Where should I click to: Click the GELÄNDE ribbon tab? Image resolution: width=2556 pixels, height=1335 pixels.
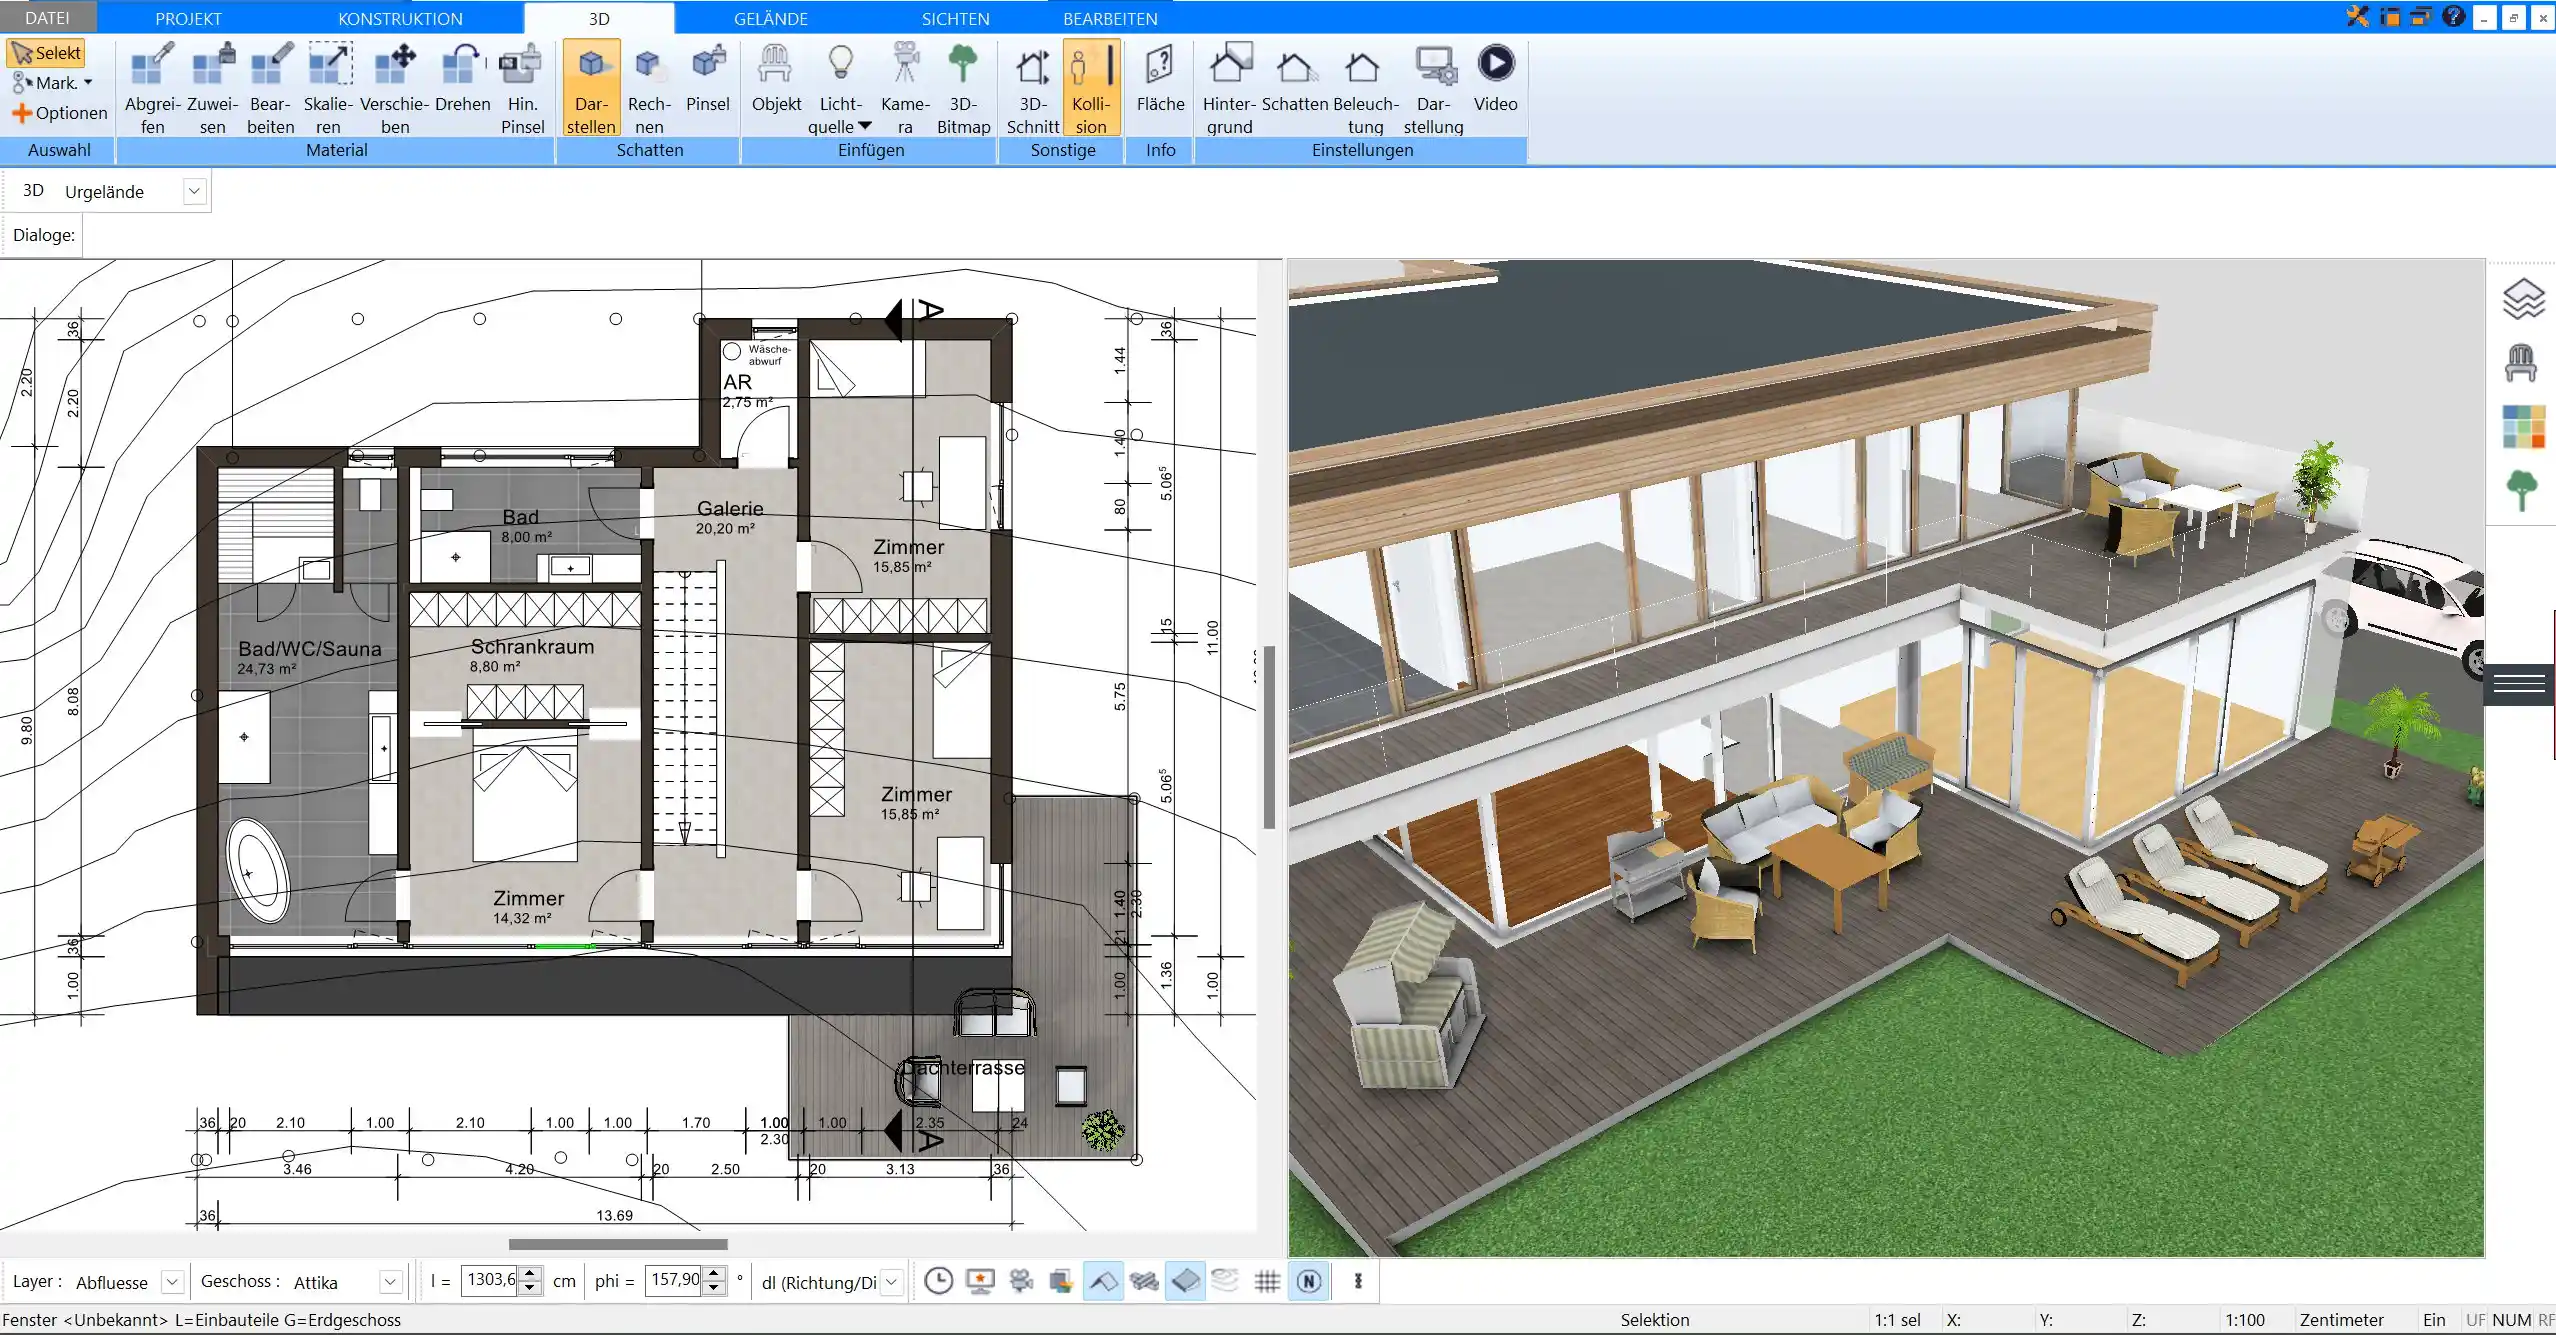(x=771, y=19)
